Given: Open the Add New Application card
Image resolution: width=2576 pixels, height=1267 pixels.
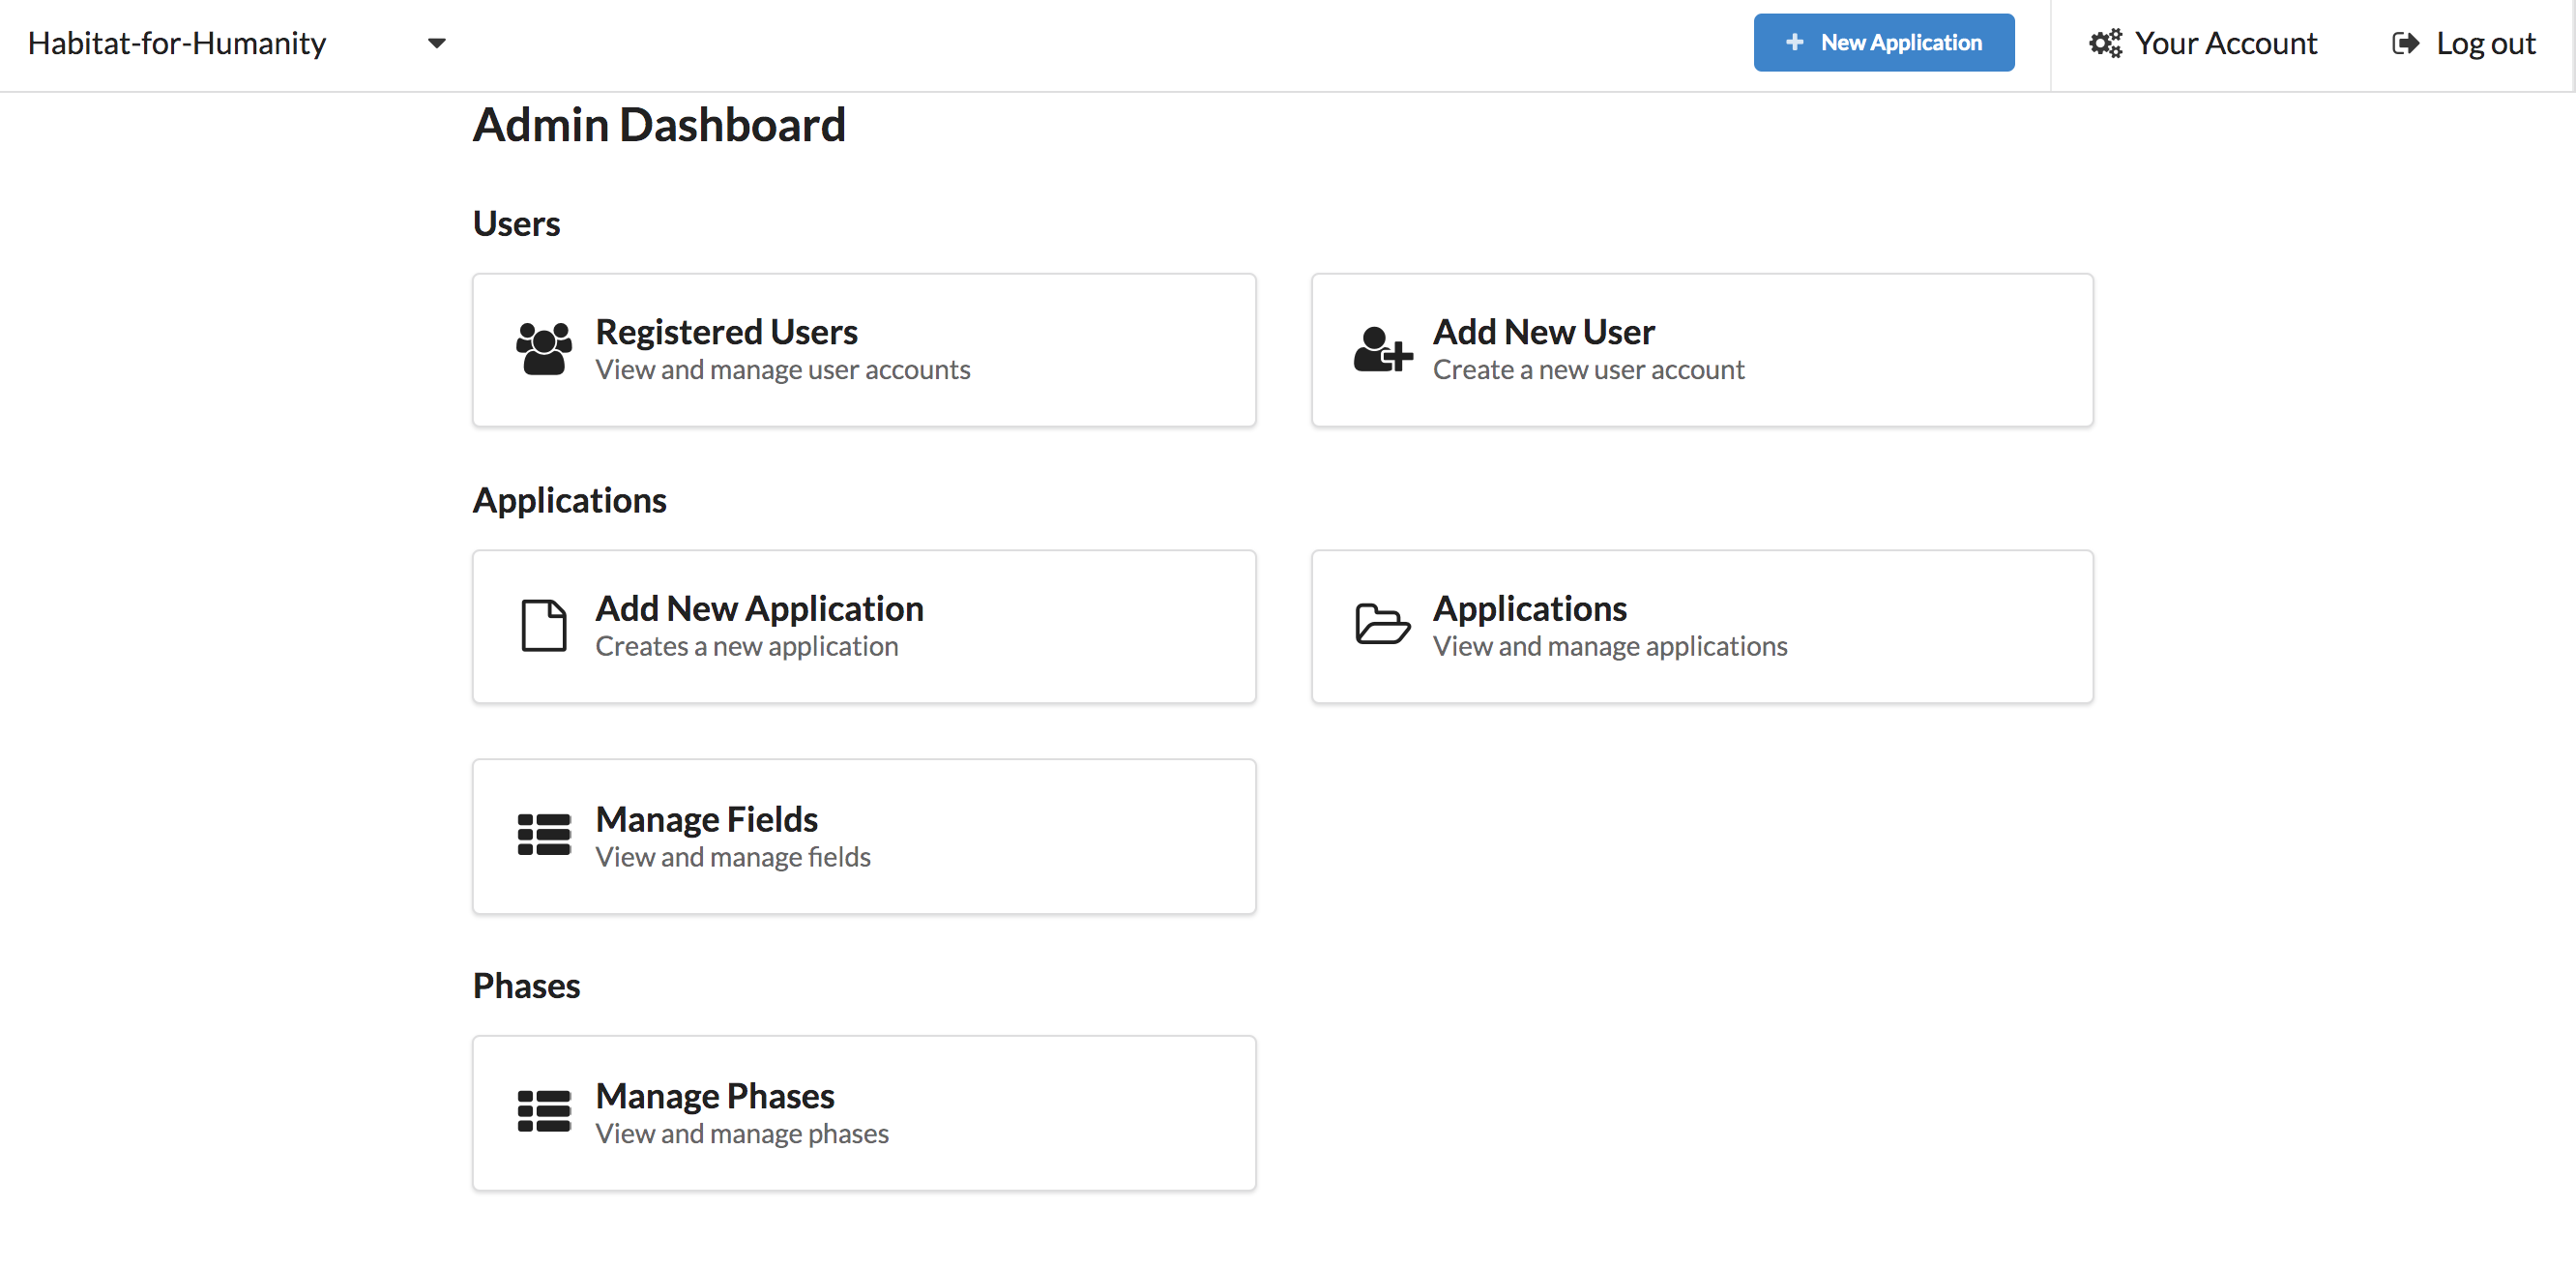Looking at the screenshot, I should tap(863, 627).
